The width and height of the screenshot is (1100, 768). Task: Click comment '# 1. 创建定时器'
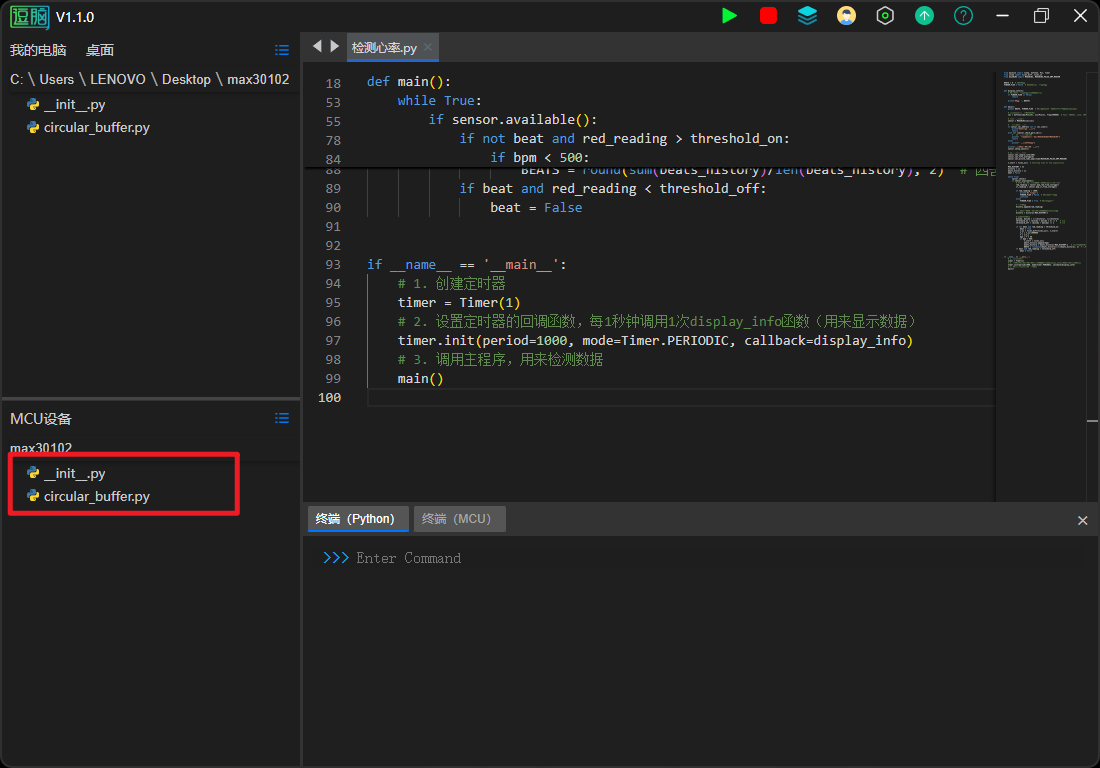point(451,284)
